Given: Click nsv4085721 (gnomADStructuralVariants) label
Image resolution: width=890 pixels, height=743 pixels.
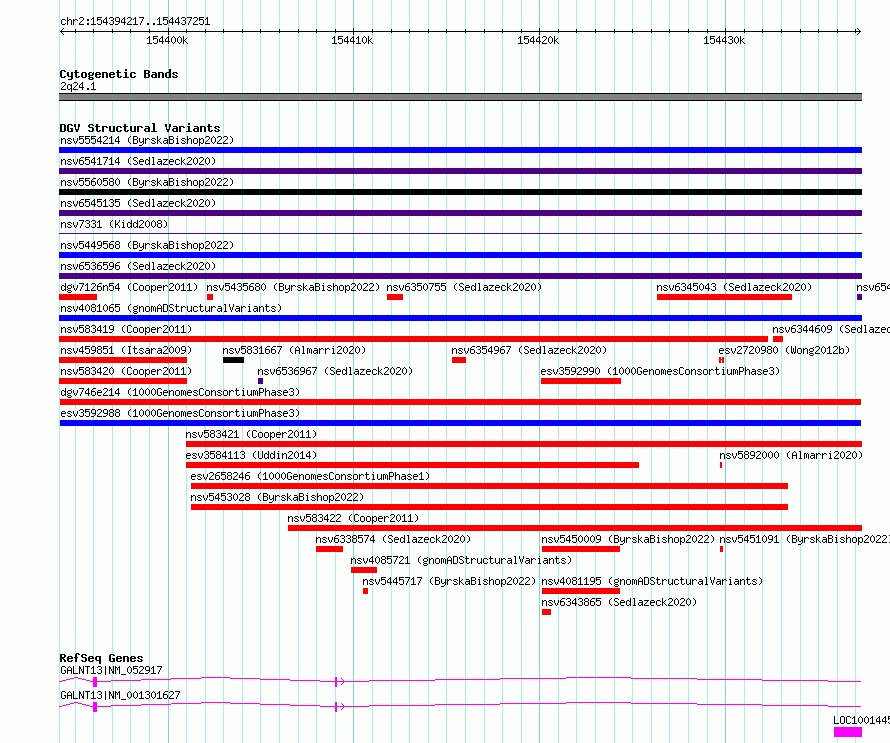Looking at the screenshot, I should click(461, 560).
